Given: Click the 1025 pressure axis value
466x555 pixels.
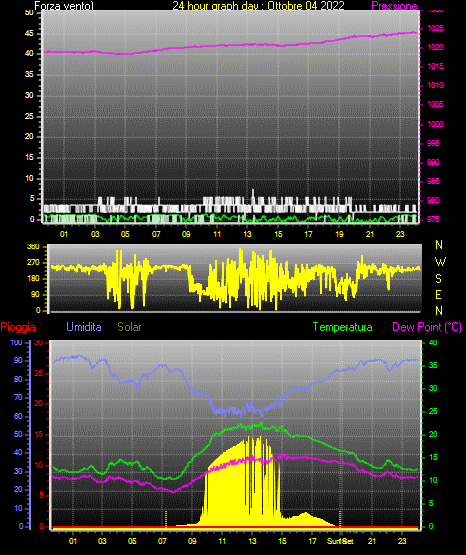Looking at the screenshot, I should [435, 28].
